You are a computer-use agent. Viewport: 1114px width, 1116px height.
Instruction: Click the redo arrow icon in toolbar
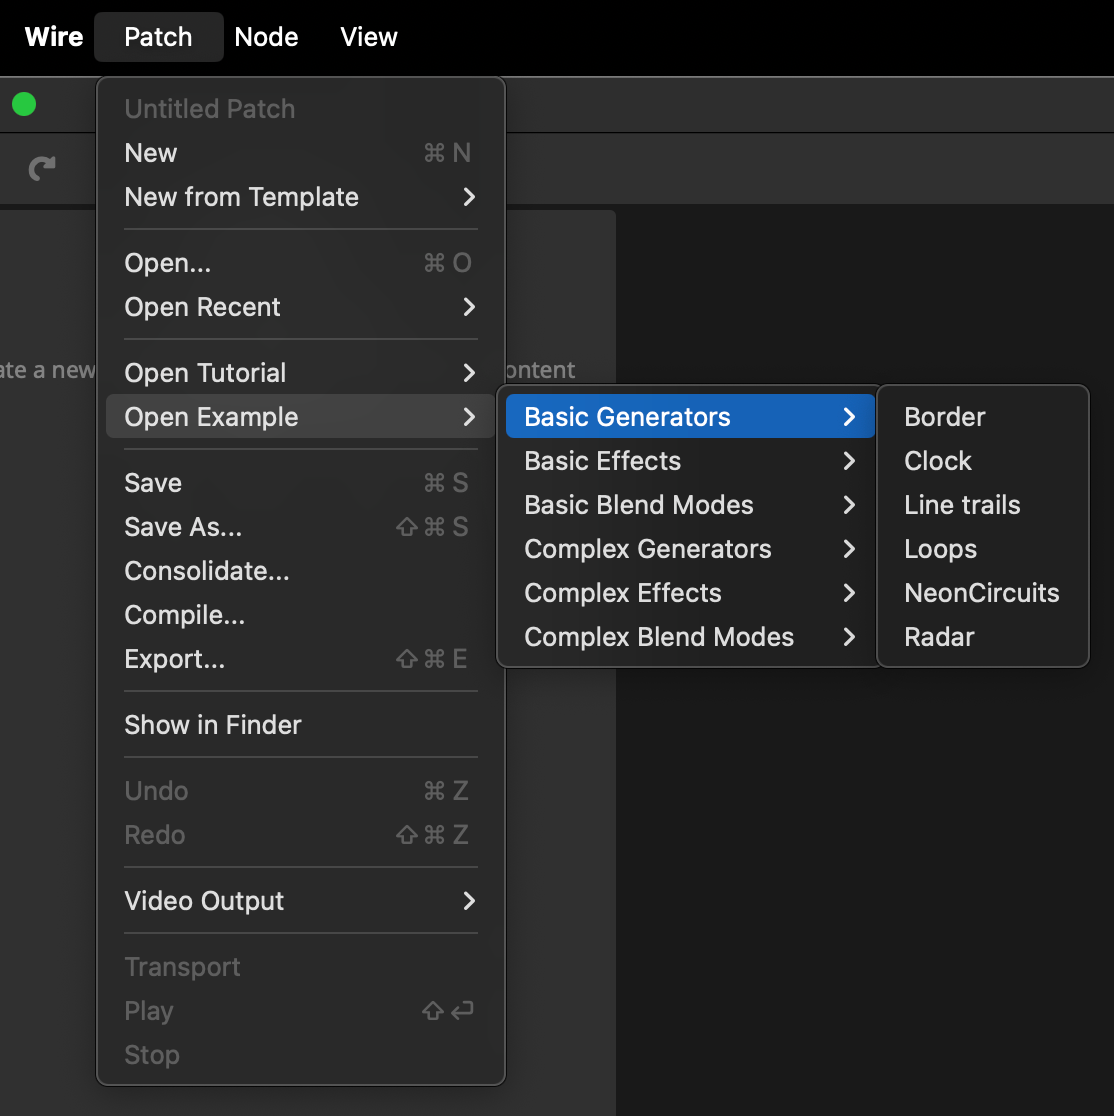tap(42, 168)
